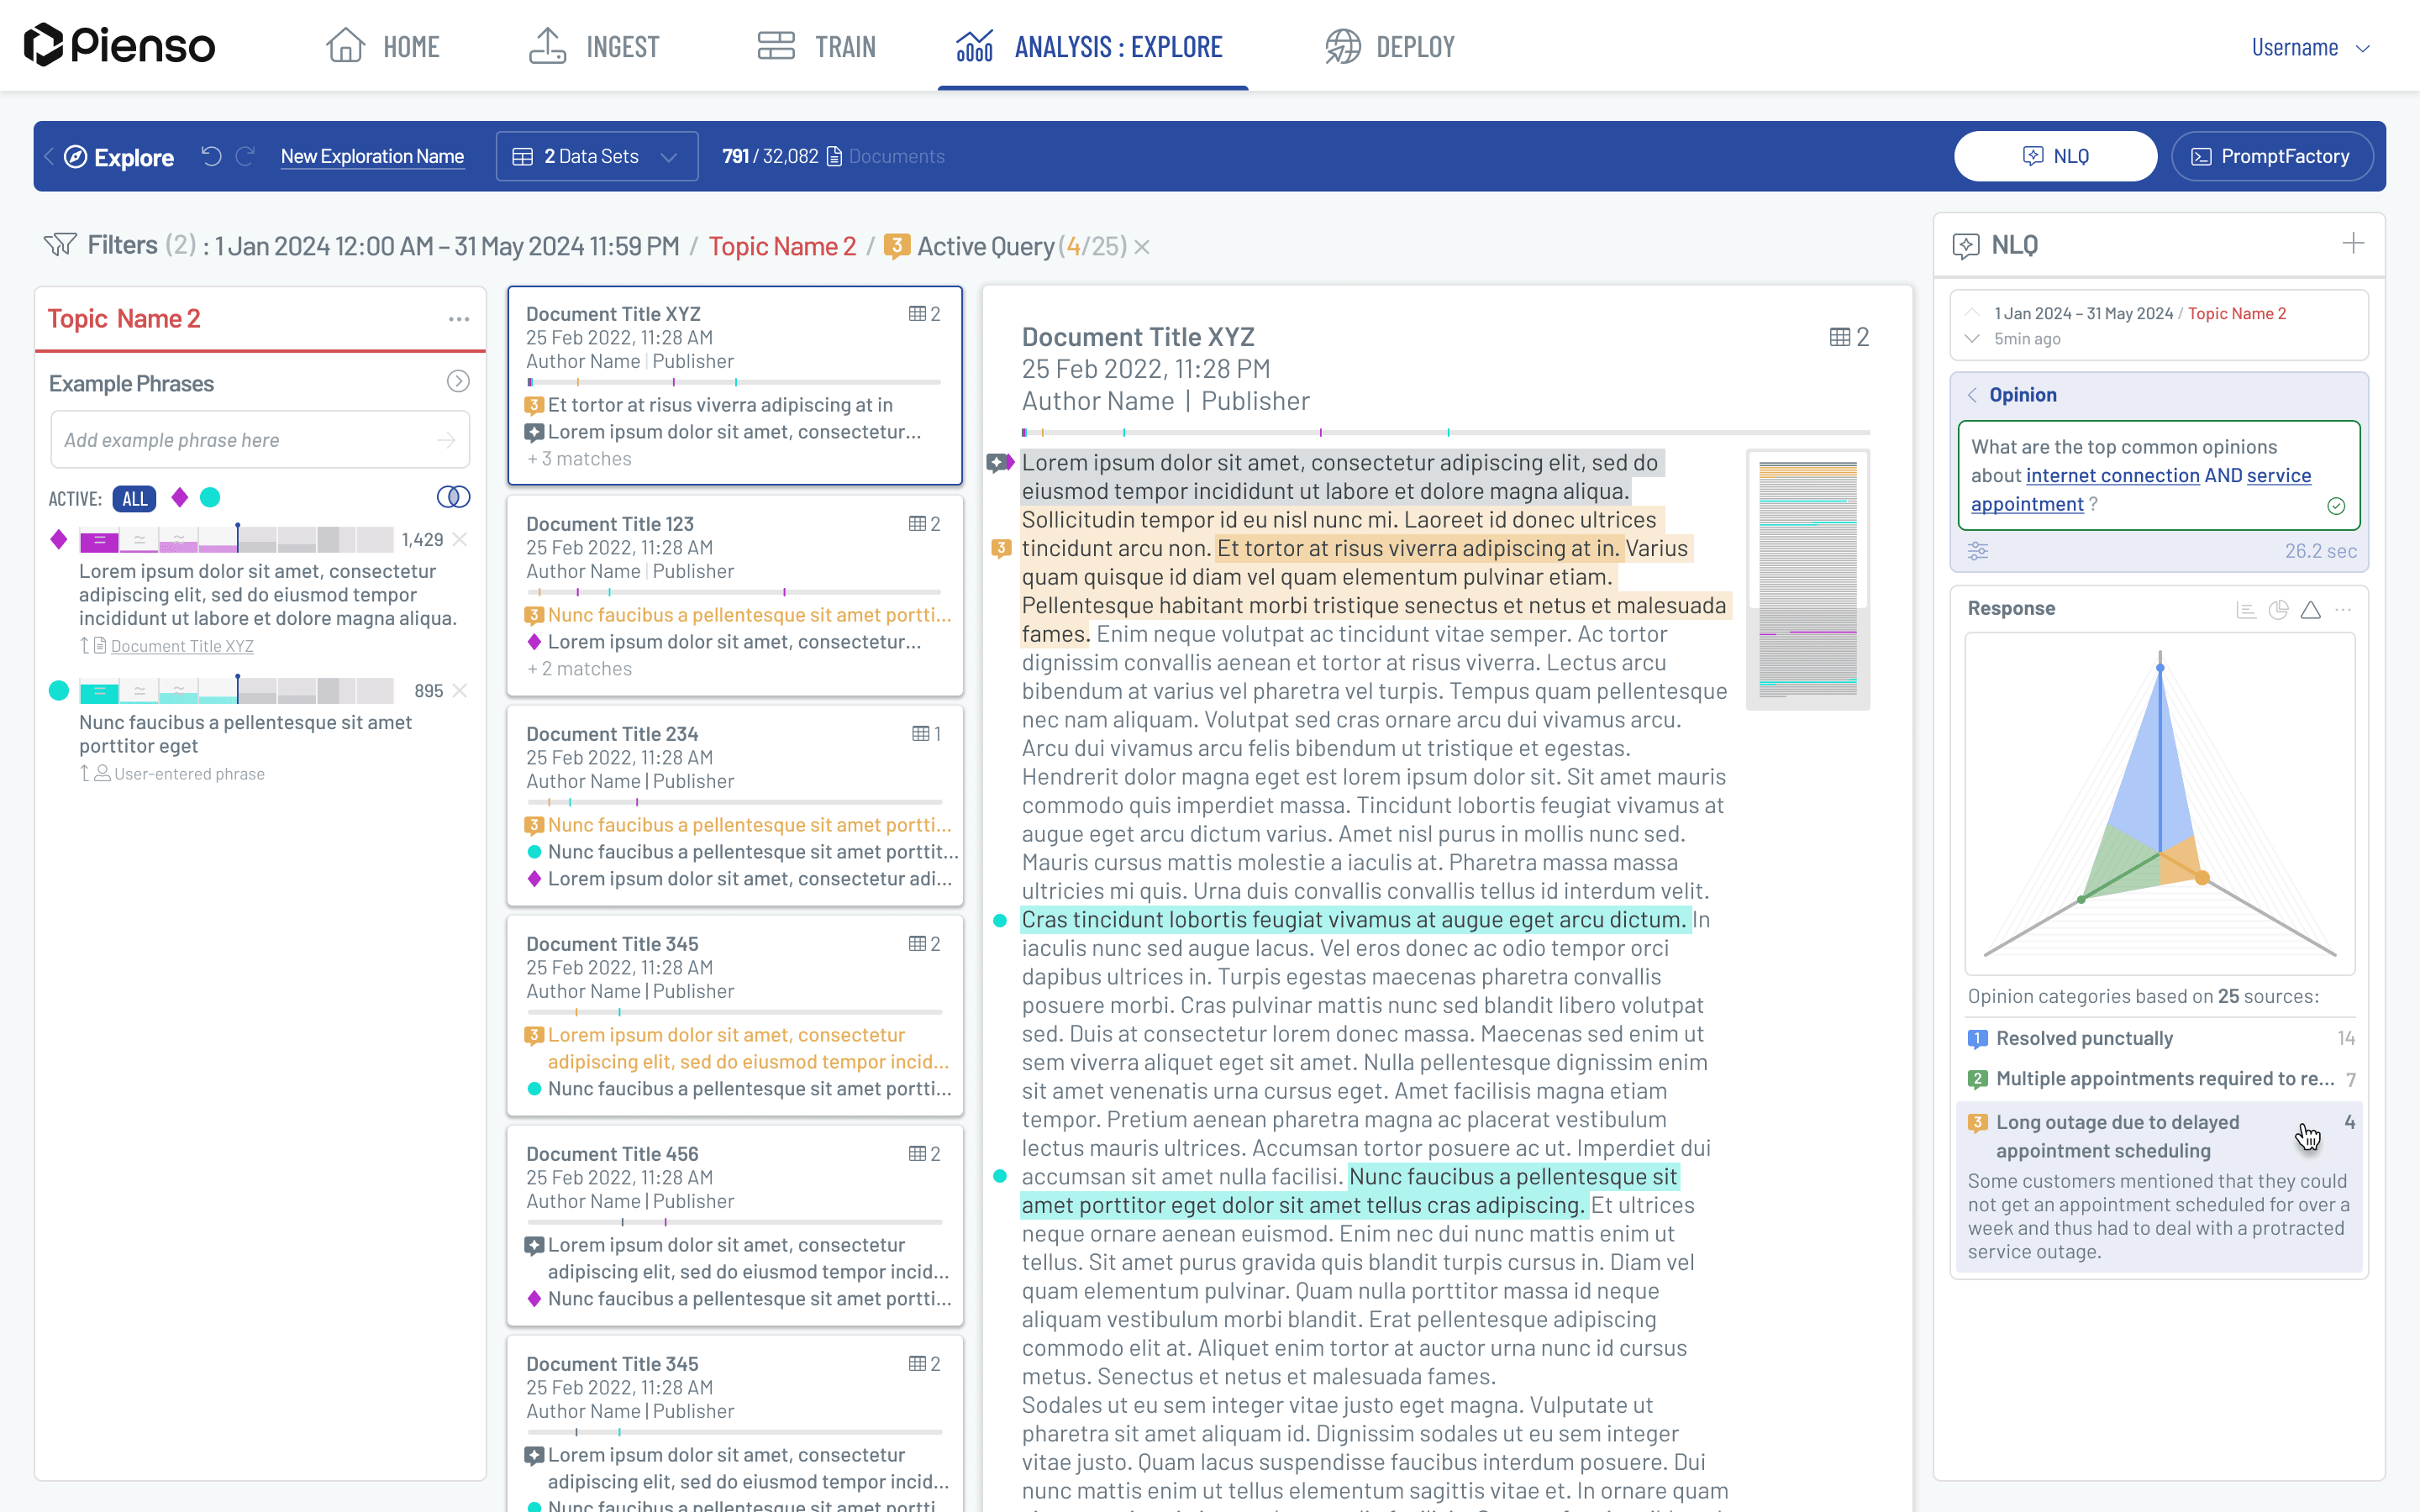This screenshot has height=1512, width=2420.
Task: Switch Response to bar chart view
Action: [2246, 610]
